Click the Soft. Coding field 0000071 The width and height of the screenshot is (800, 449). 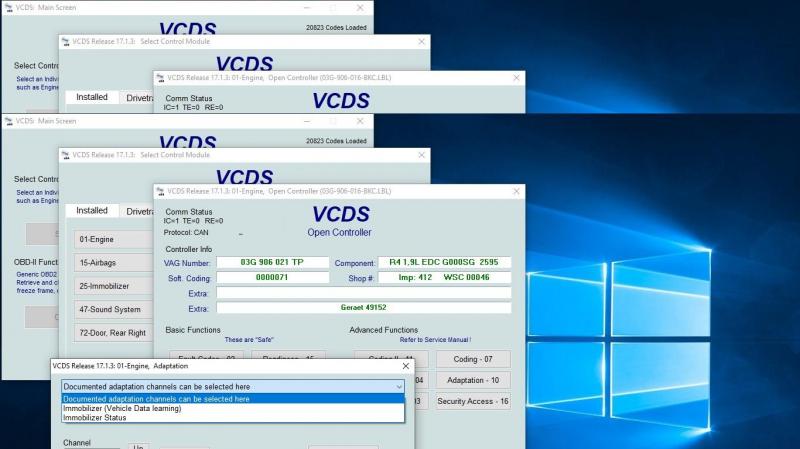pos(272,278)
